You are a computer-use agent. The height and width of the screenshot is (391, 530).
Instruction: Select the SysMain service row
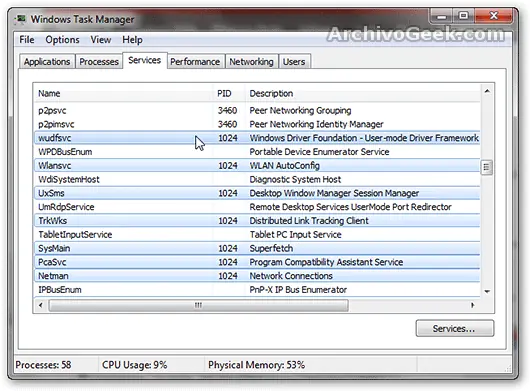coord(257,248)
